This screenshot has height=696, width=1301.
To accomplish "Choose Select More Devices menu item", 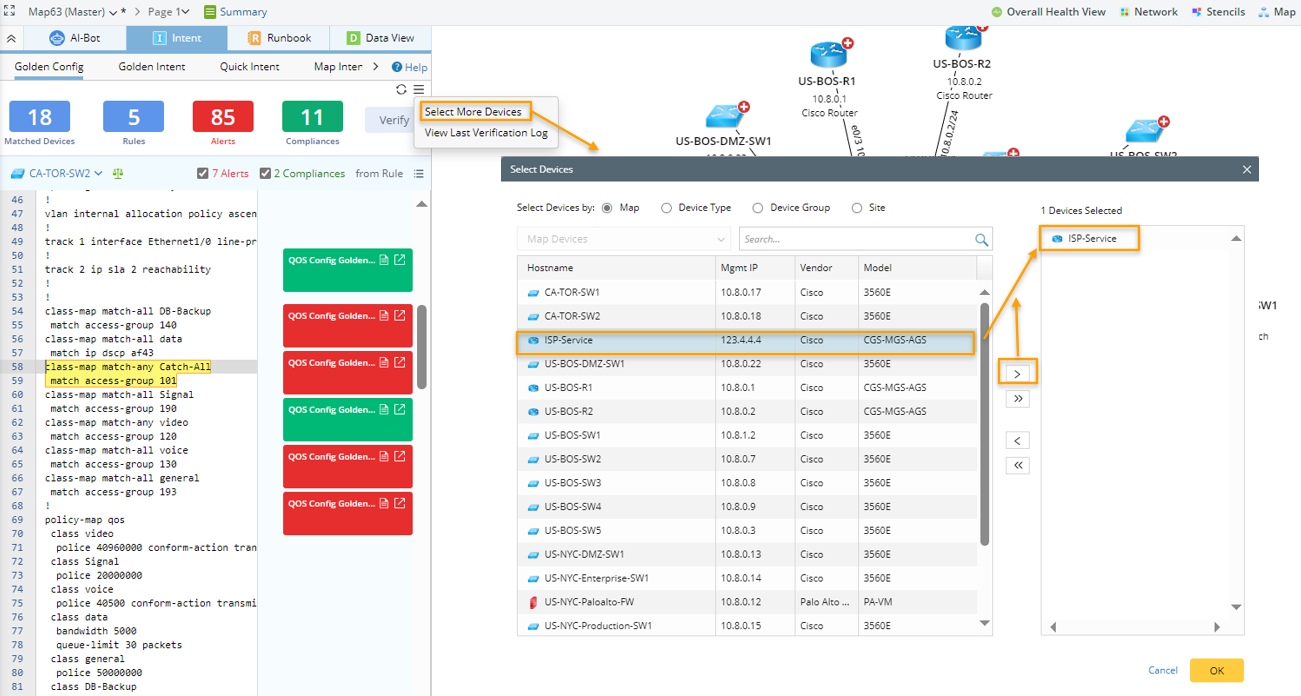I will click(473, 112).
